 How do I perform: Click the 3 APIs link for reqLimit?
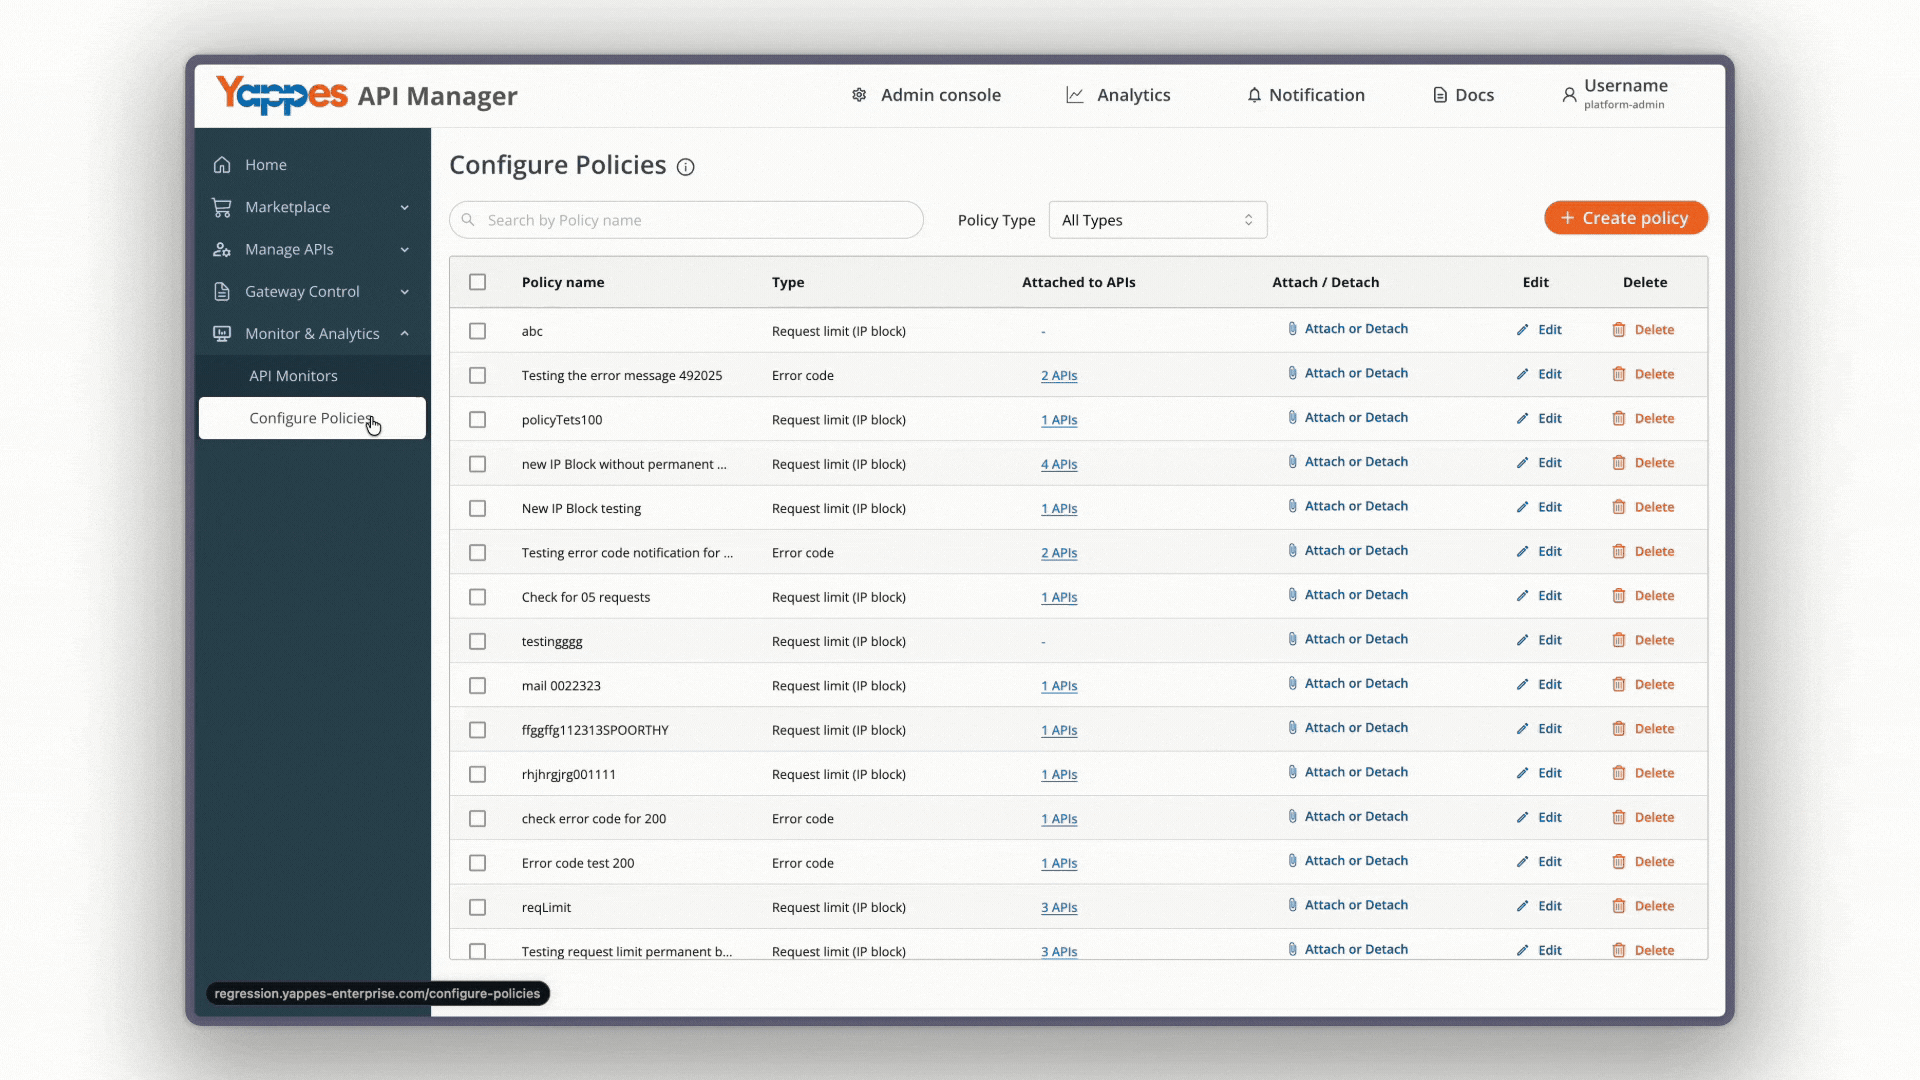coord(1059,908)
